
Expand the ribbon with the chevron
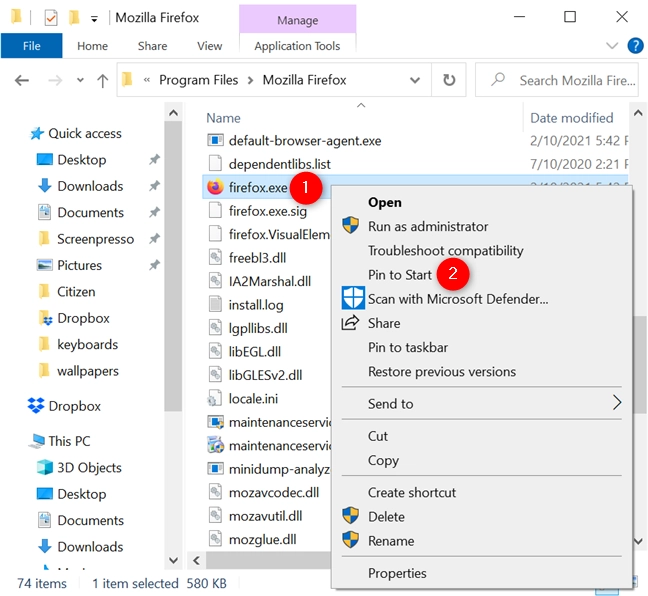point(612,45)
